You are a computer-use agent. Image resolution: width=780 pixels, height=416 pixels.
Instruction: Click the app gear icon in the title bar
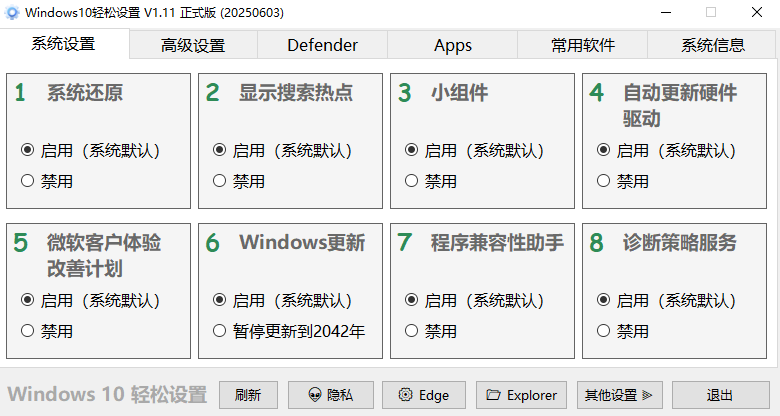click(x=11, y=12)
